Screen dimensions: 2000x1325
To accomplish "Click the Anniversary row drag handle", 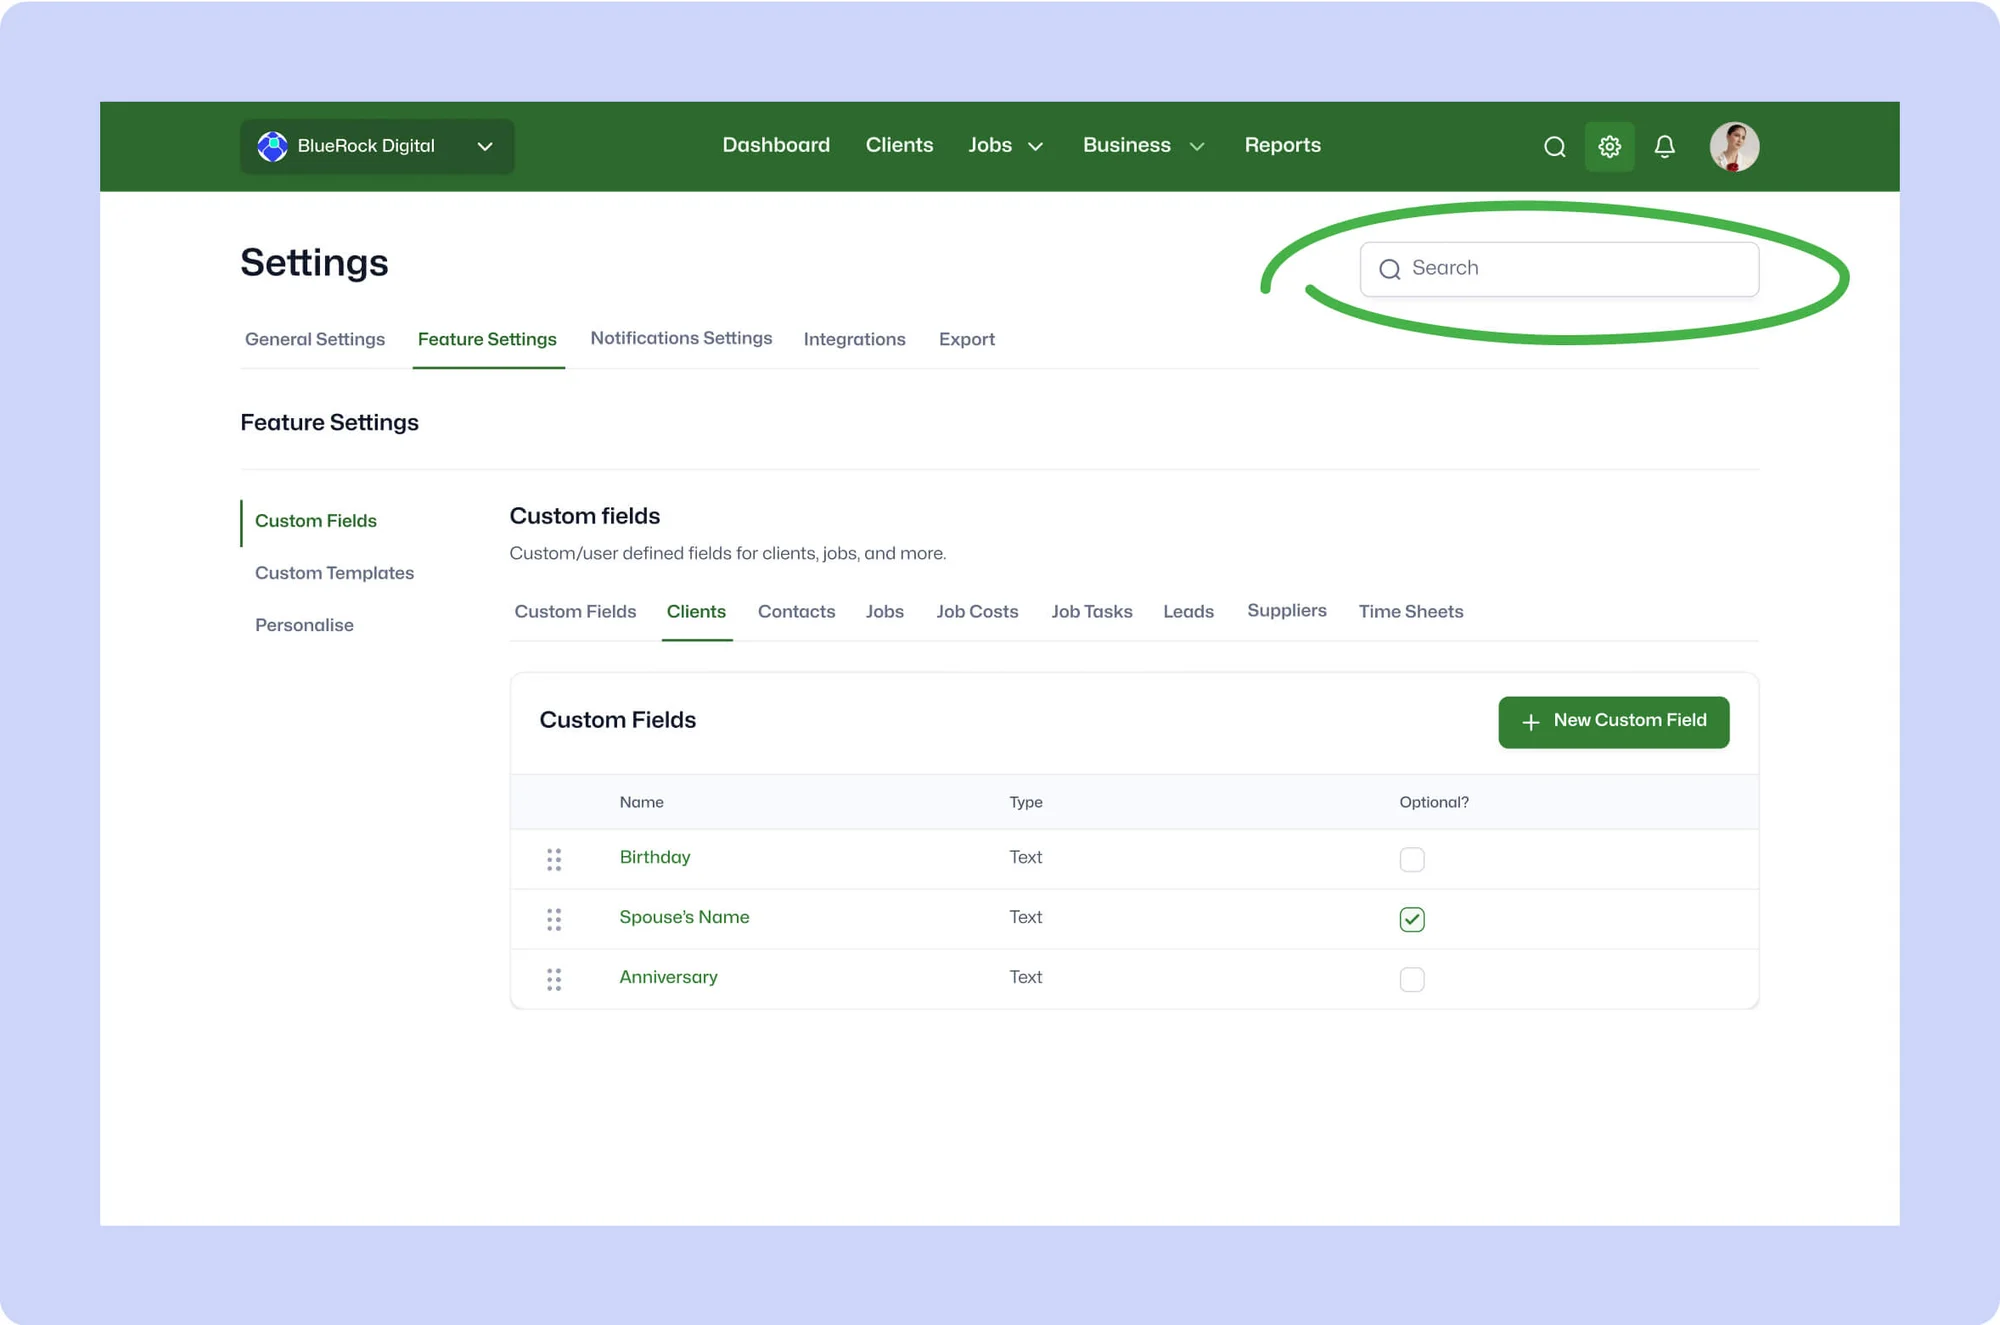I will pos(554,979).
